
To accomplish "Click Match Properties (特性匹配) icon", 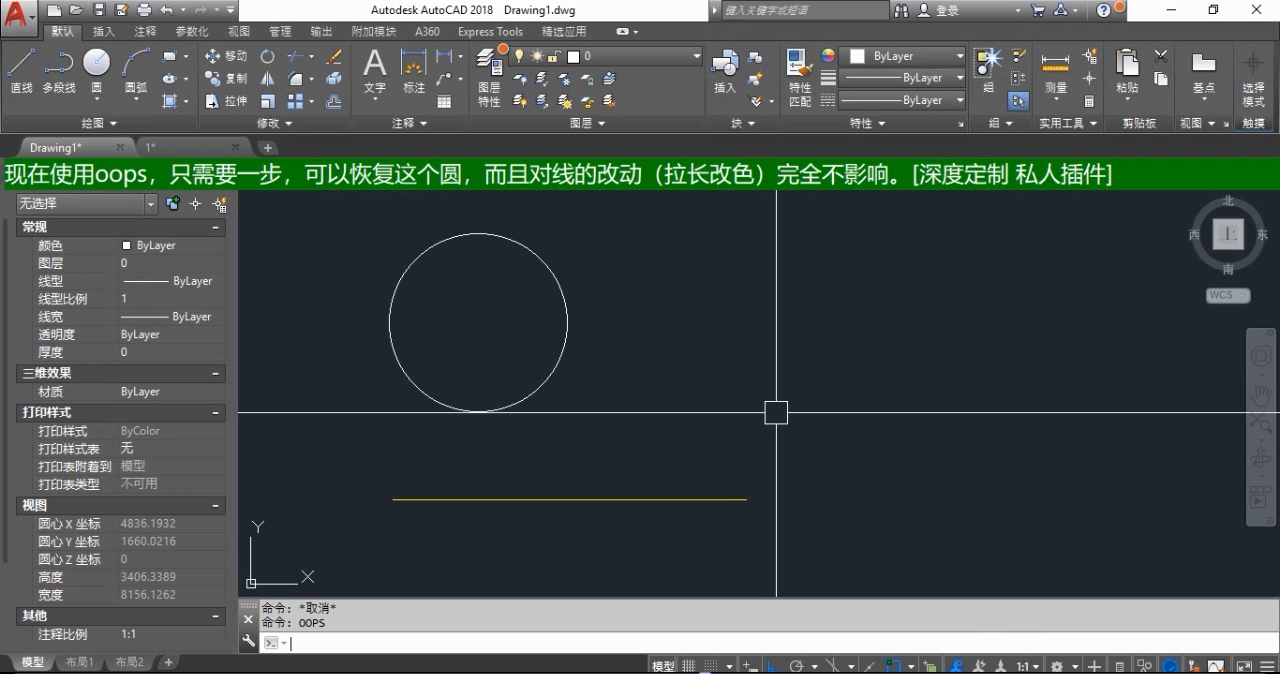I will coord(800,78).
